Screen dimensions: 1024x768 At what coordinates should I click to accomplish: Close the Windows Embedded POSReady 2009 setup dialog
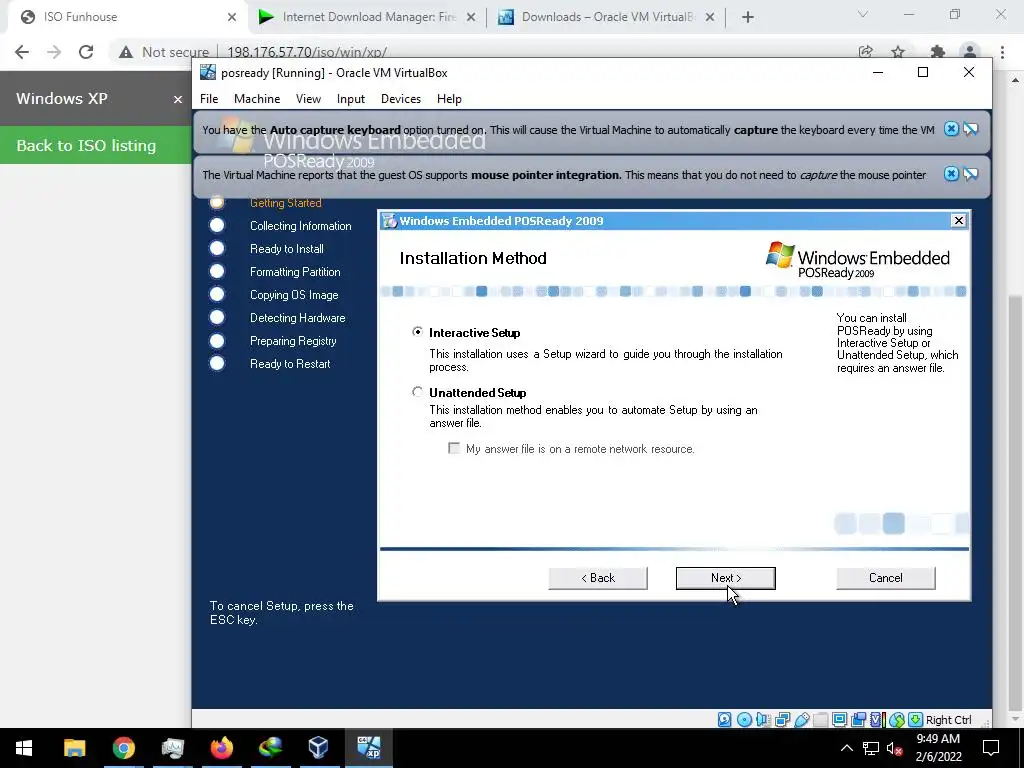958,221
